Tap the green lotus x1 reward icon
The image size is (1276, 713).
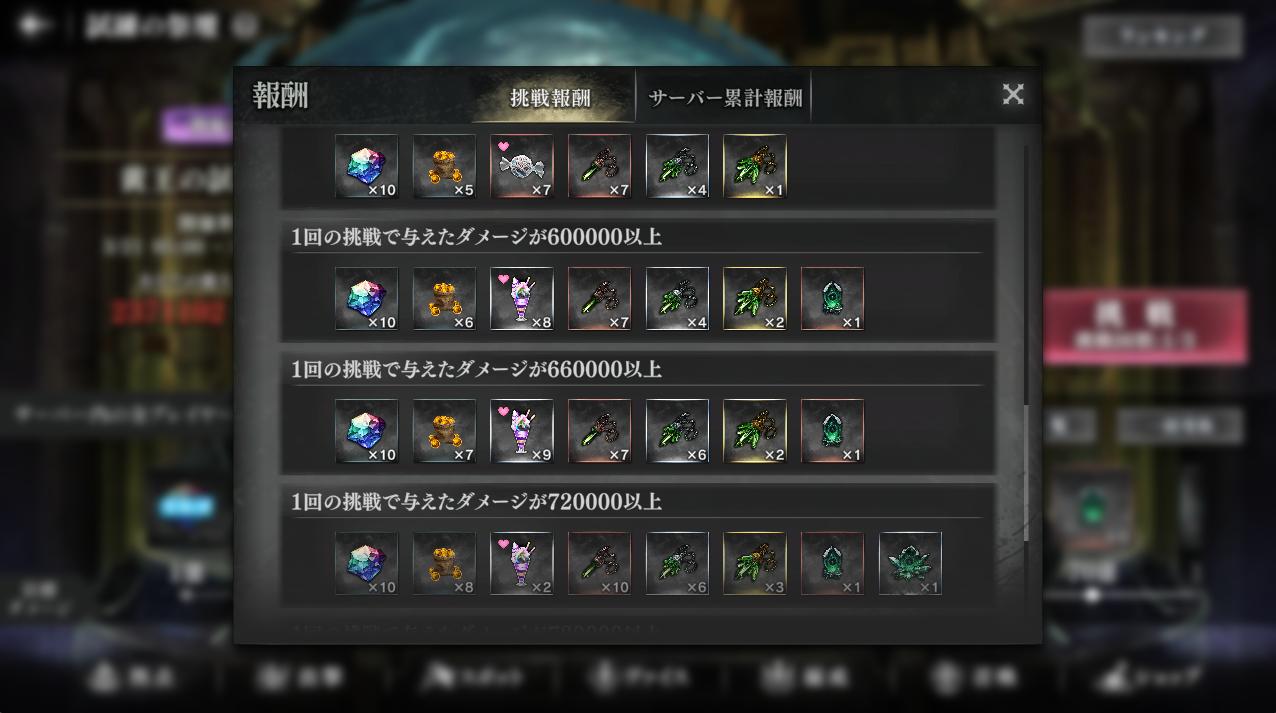click(910, 563)
